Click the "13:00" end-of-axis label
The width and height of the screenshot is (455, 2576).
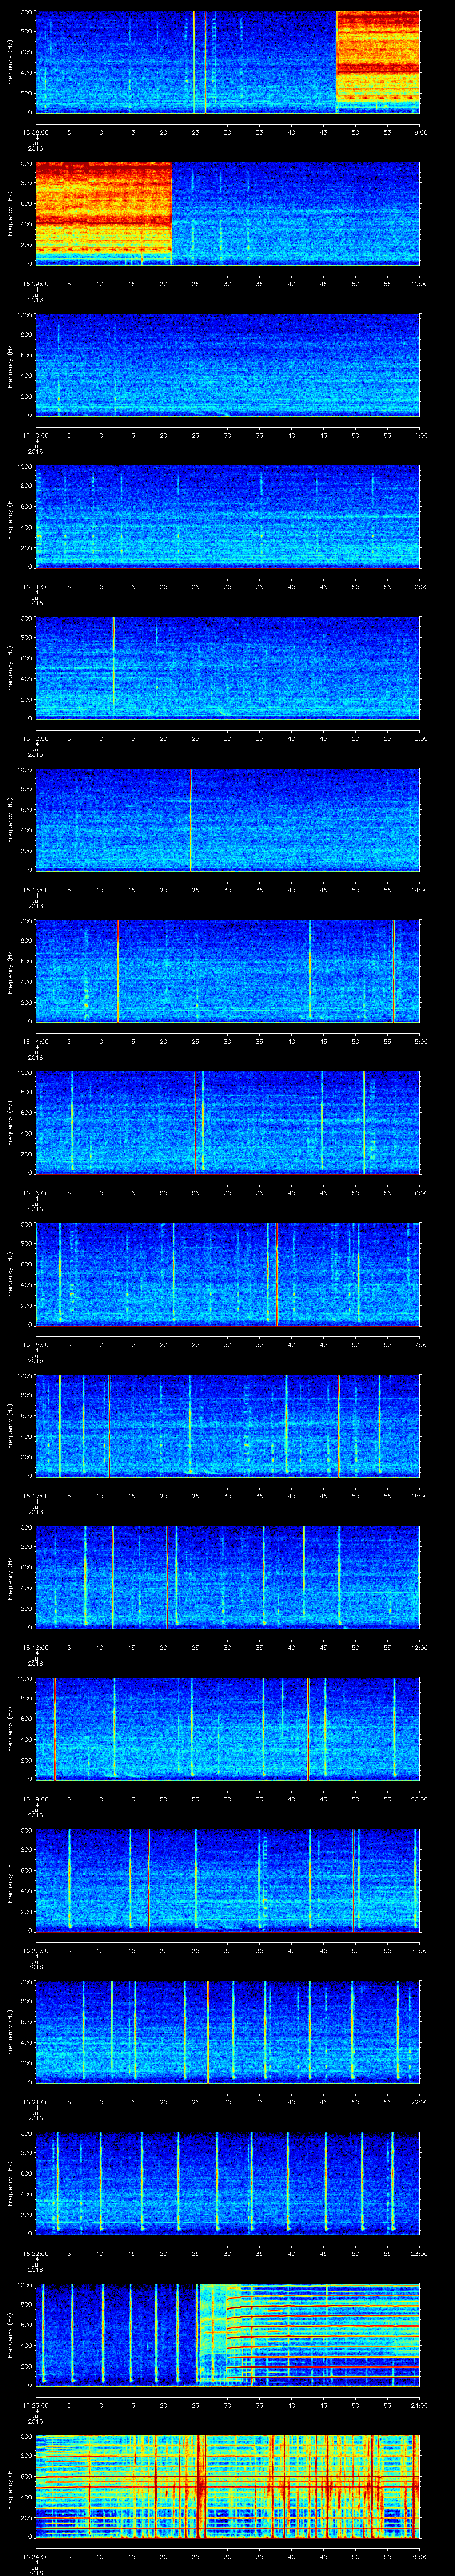(419, 738)
